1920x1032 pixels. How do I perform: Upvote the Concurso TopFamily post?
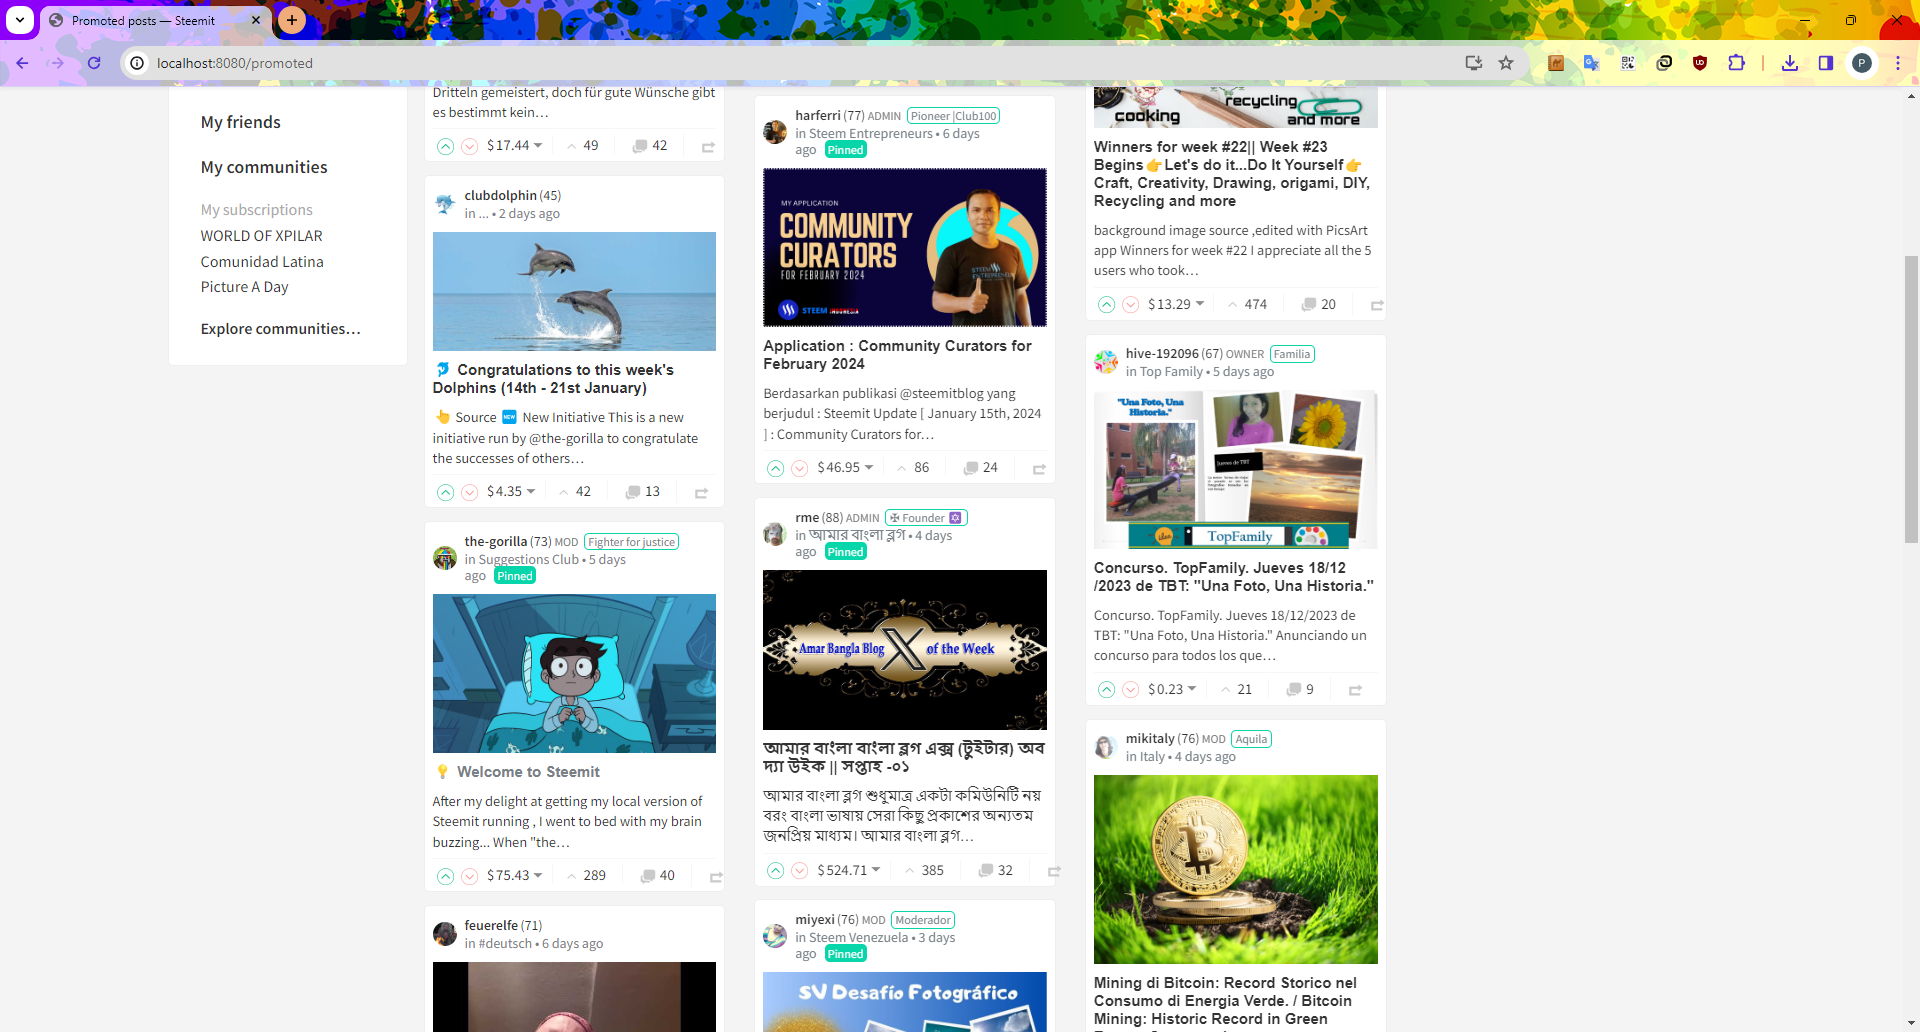tap(1106, 690)
